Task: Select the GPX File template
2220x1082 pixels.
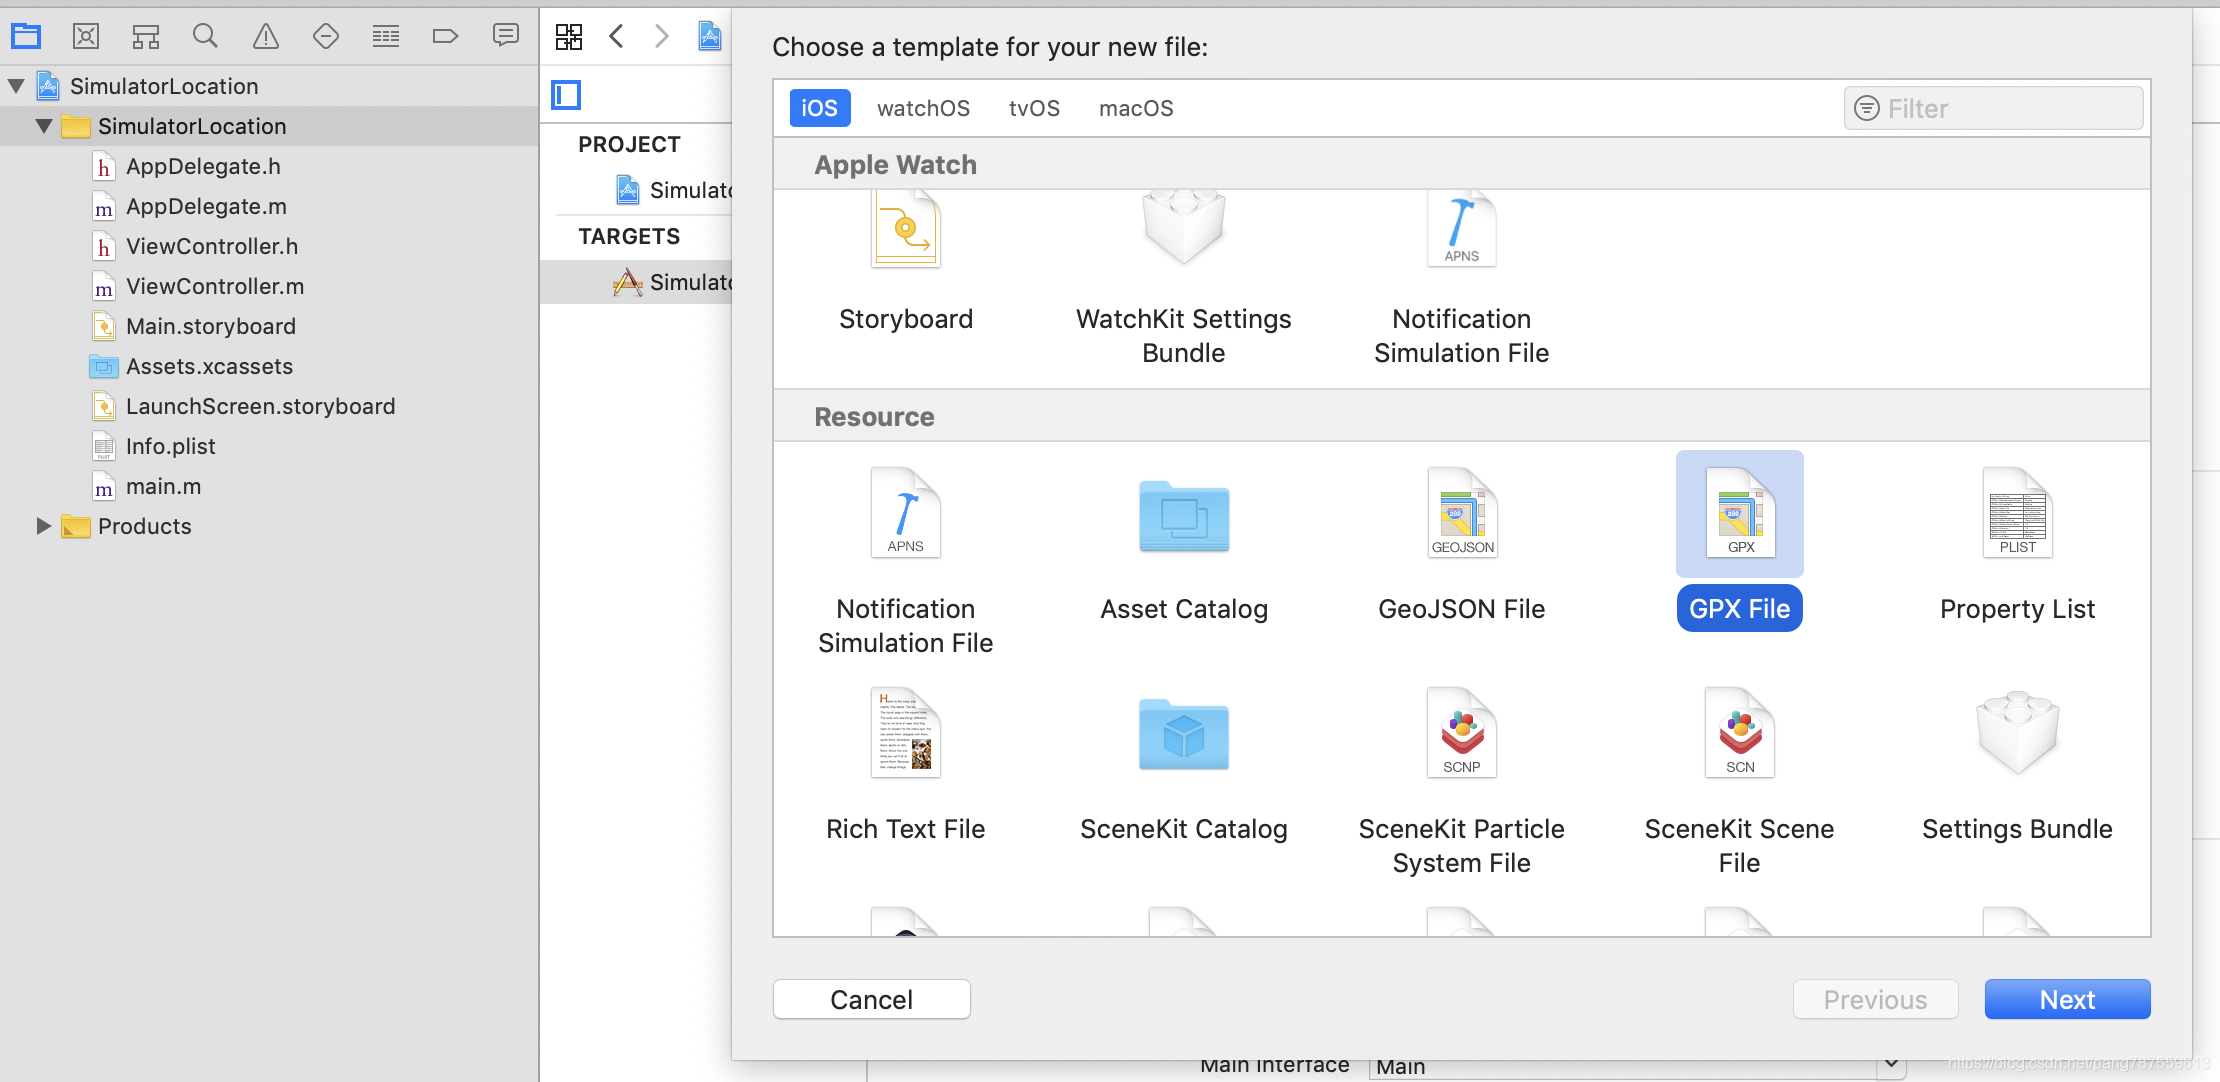Action: tap(1740, 541)
